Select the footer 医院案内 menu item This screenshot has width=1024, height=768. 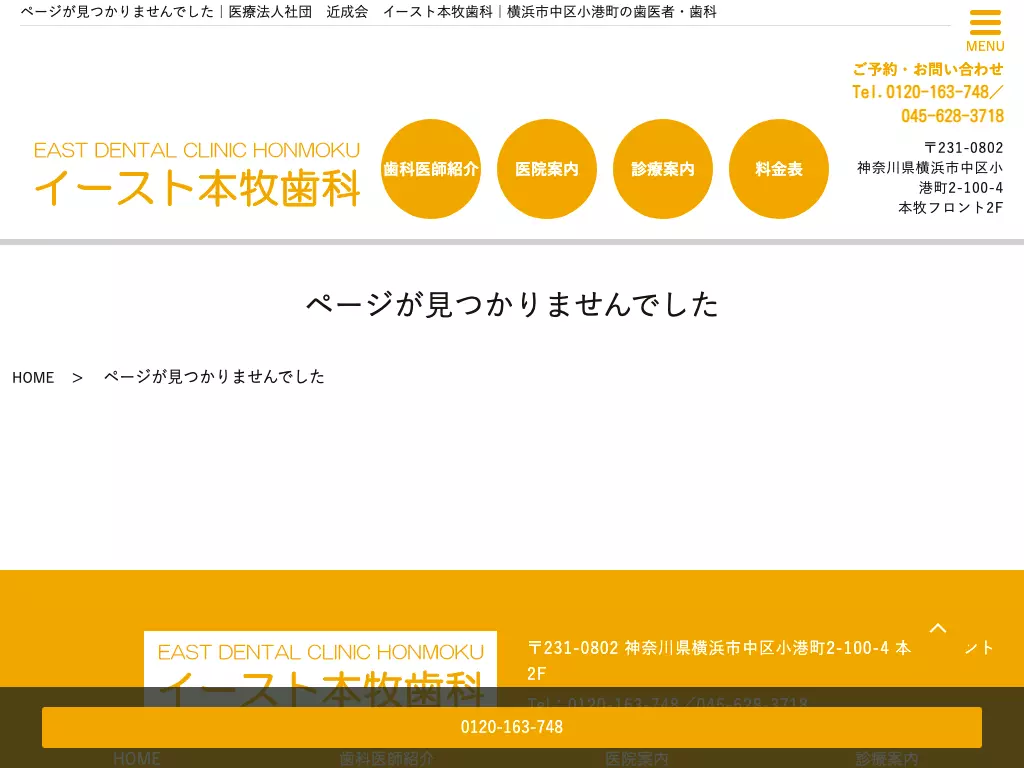click(637, 758)
